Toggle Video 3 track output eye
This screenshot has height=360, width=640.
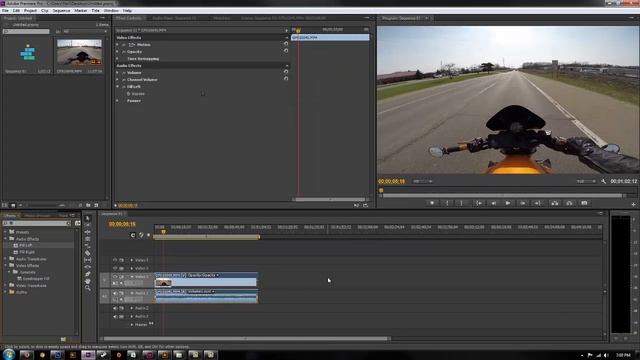coord(115,260)
